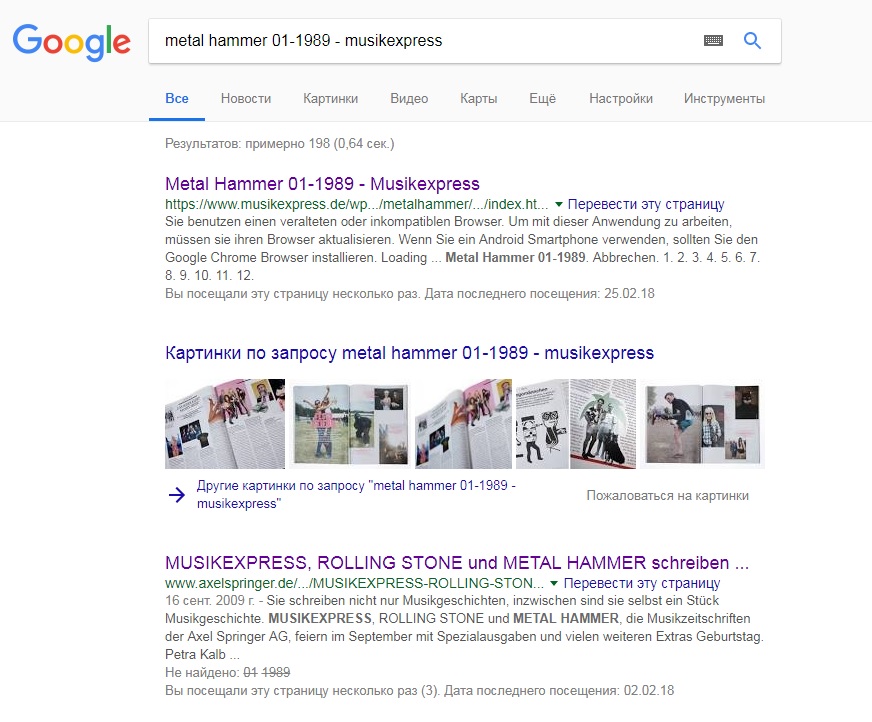The width and height of the screenshot is (872, 722).
Task: Open the 'Видео' tab
Action: coord(409,98)
